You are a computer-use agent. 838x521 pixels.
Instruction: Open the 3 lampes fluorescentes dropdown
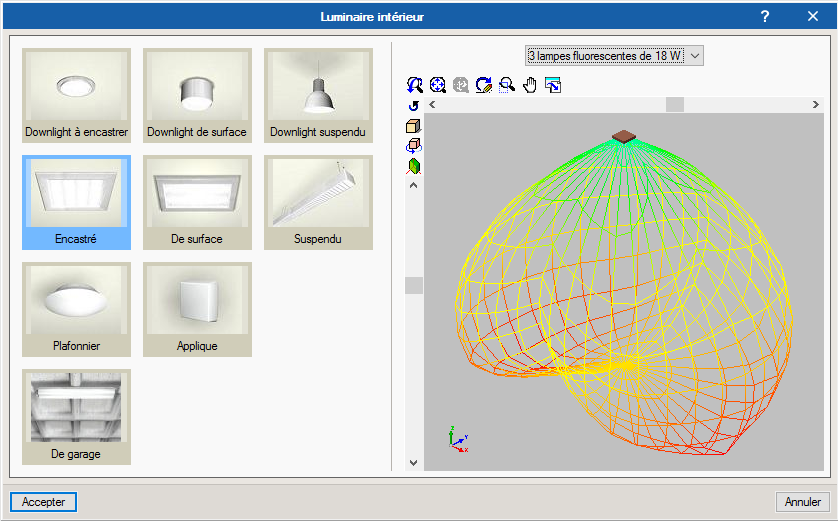click(x=615, y=56)
